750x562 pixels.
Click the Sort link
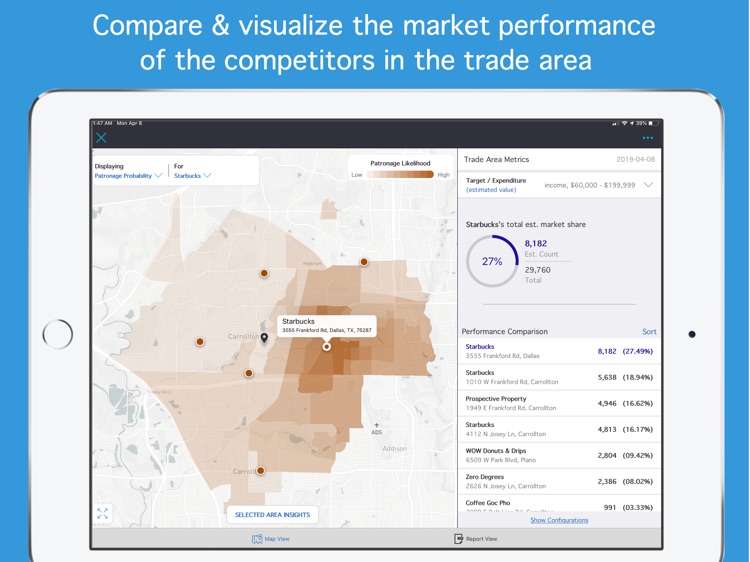coord(649,331)
